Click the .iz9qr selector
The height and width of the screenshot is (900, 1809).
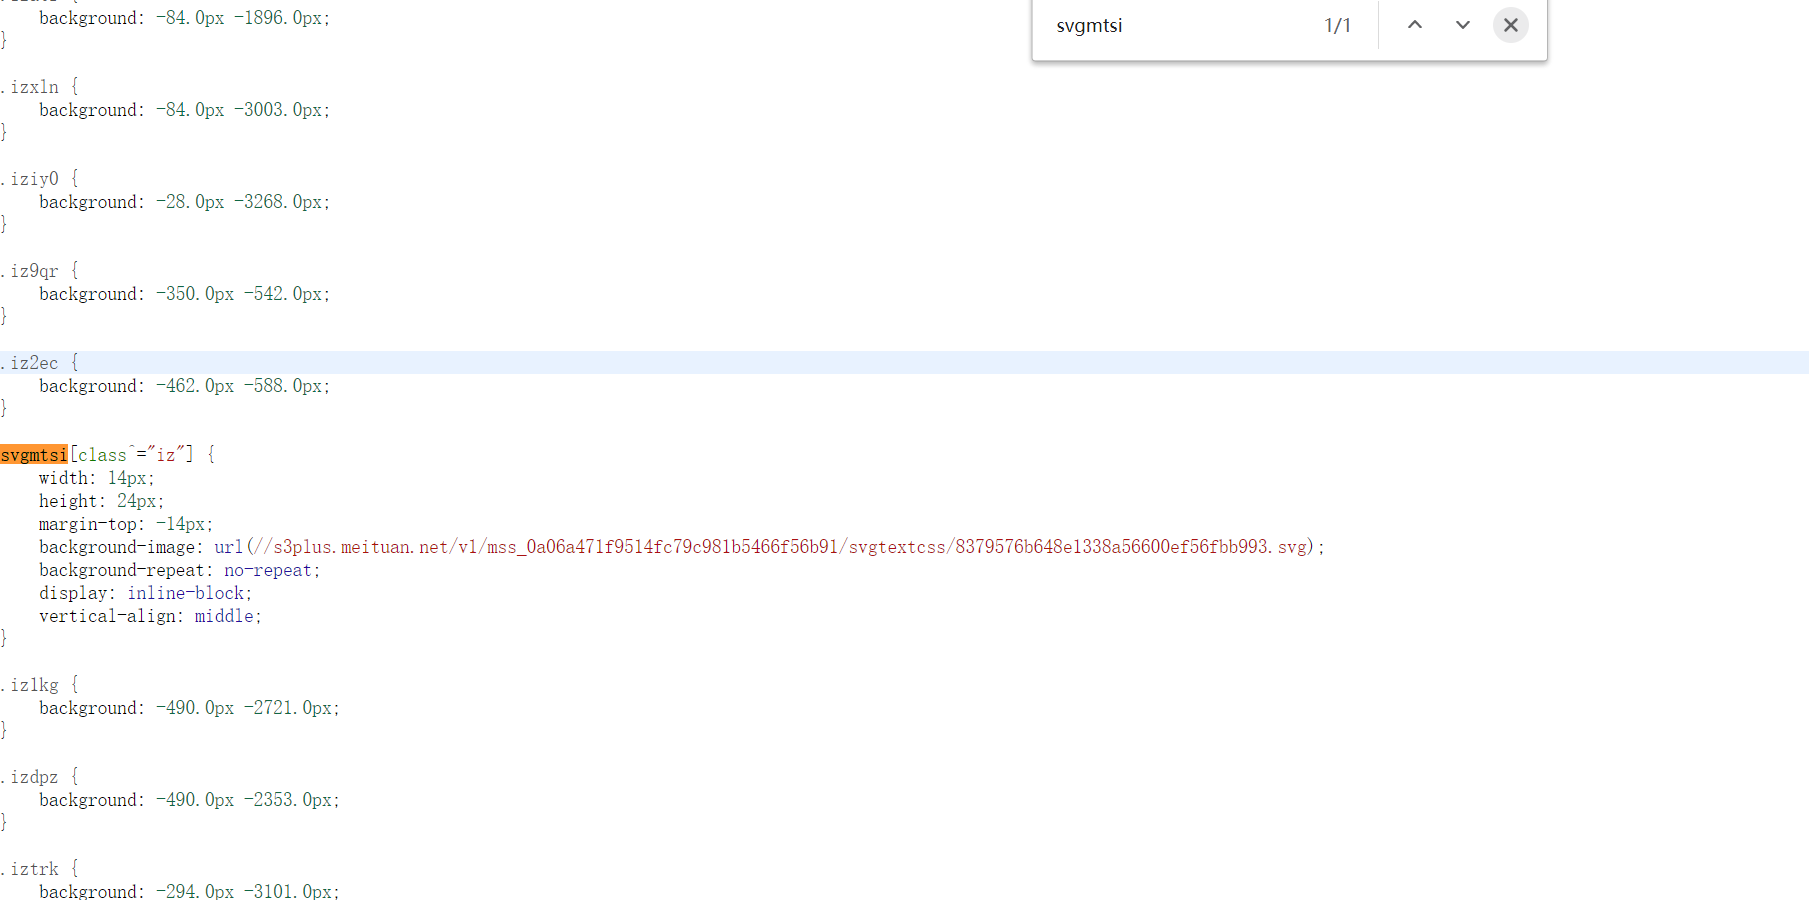tap(32, 271)
